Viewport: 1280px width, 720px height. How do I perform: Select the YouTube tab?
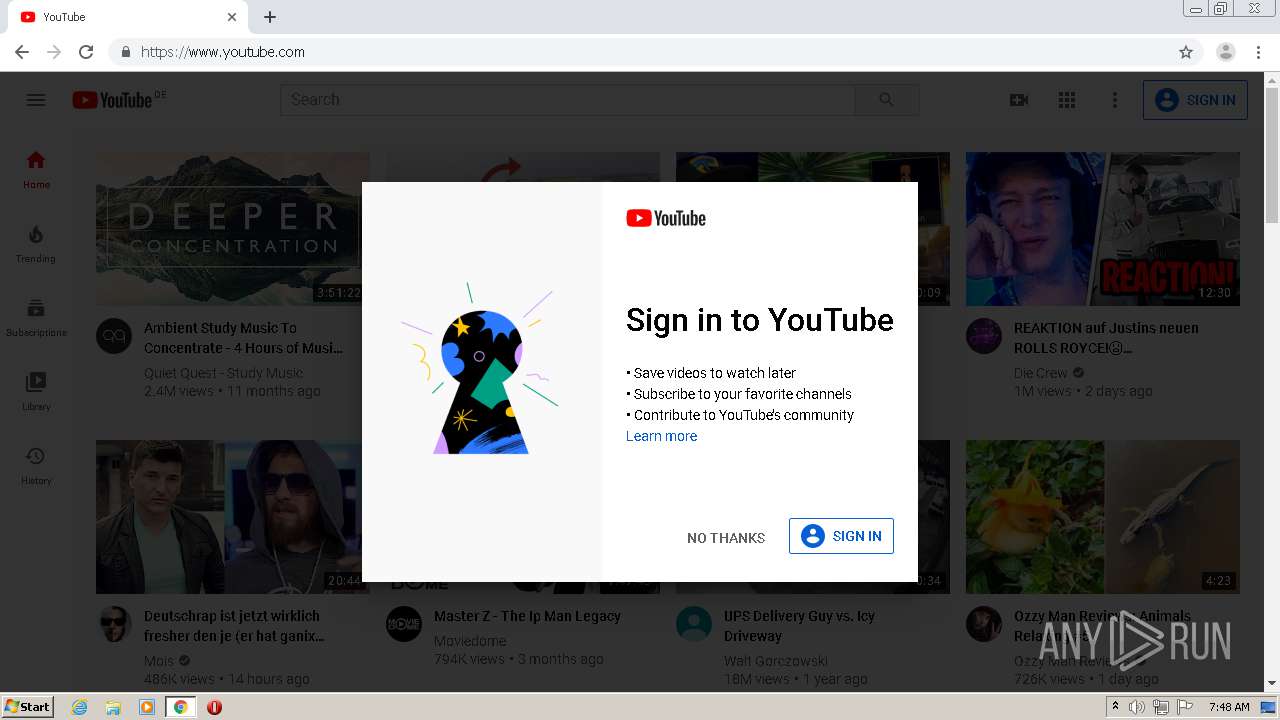[x=128, y=17]
